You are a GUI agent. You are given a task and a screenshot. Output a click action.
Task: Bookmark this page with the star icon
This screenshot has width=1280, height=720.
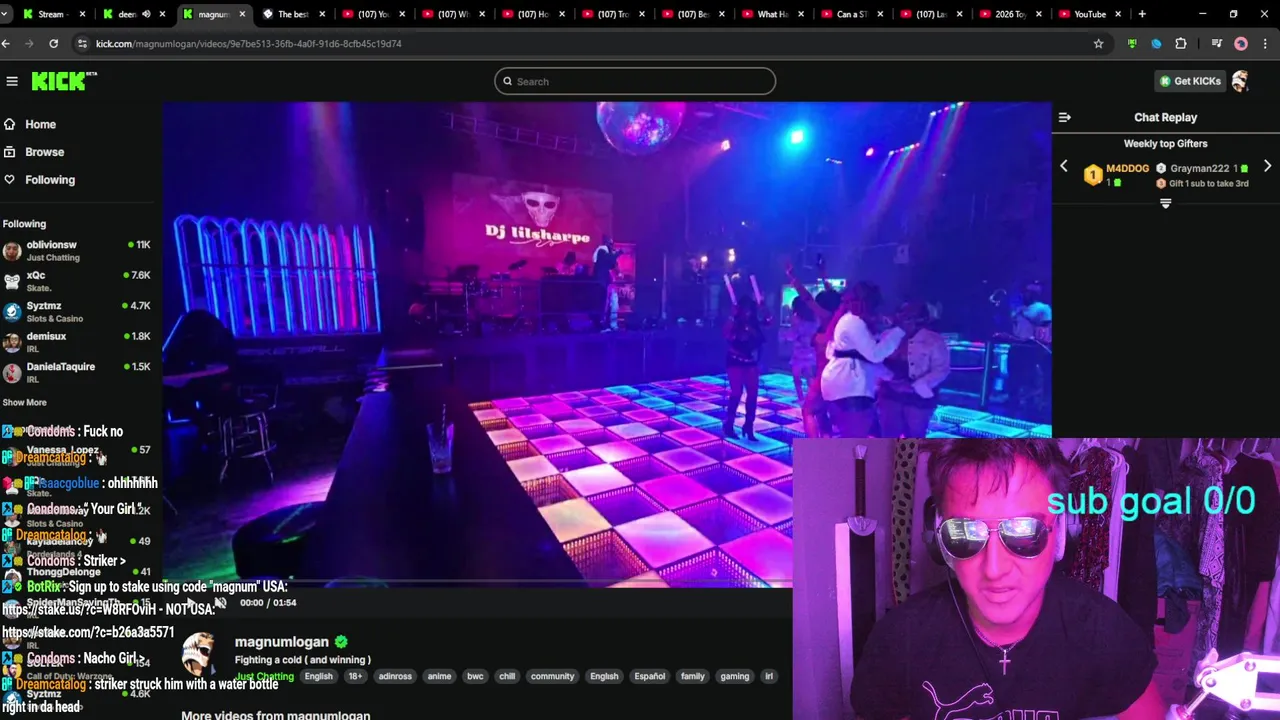(1099, 44)
